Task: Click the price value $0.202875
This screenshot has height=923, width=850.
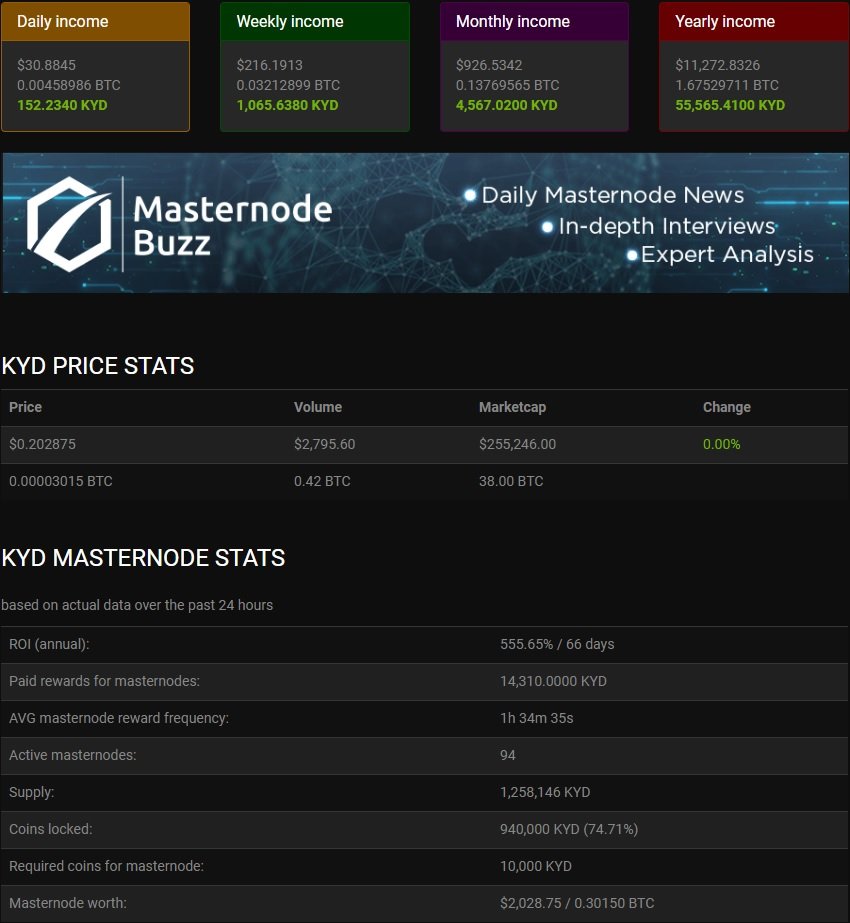Action: [42, 444]
